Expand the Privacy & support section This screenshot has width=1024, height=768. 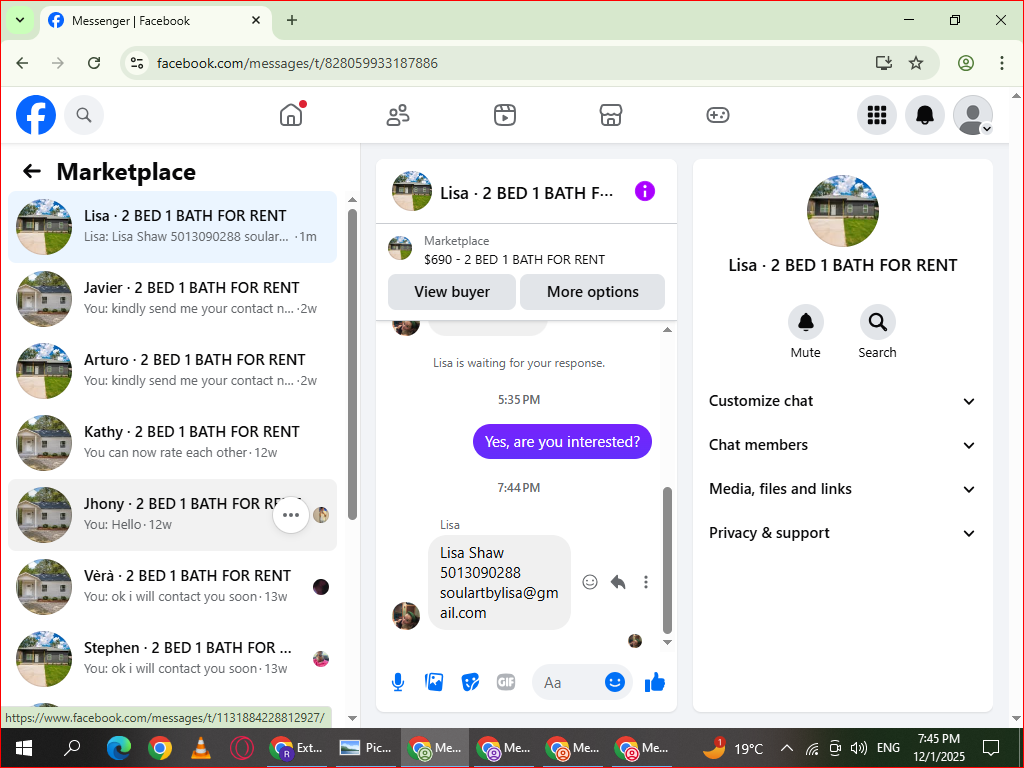[842, 533]
